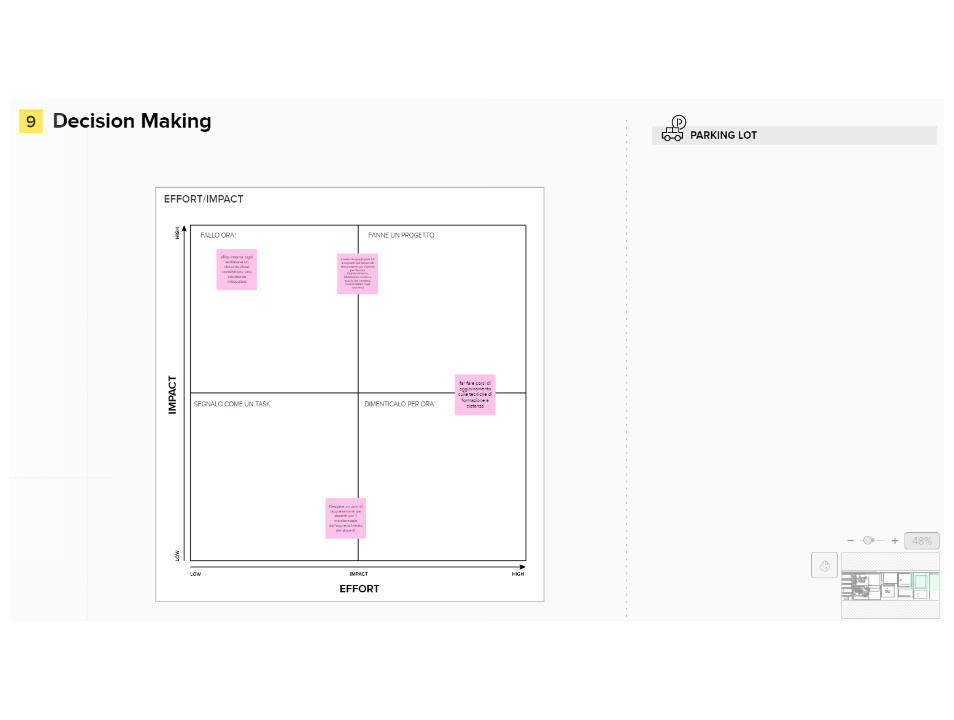Click the EFFORT/IMPACT title text

click(x=204, y=199)
